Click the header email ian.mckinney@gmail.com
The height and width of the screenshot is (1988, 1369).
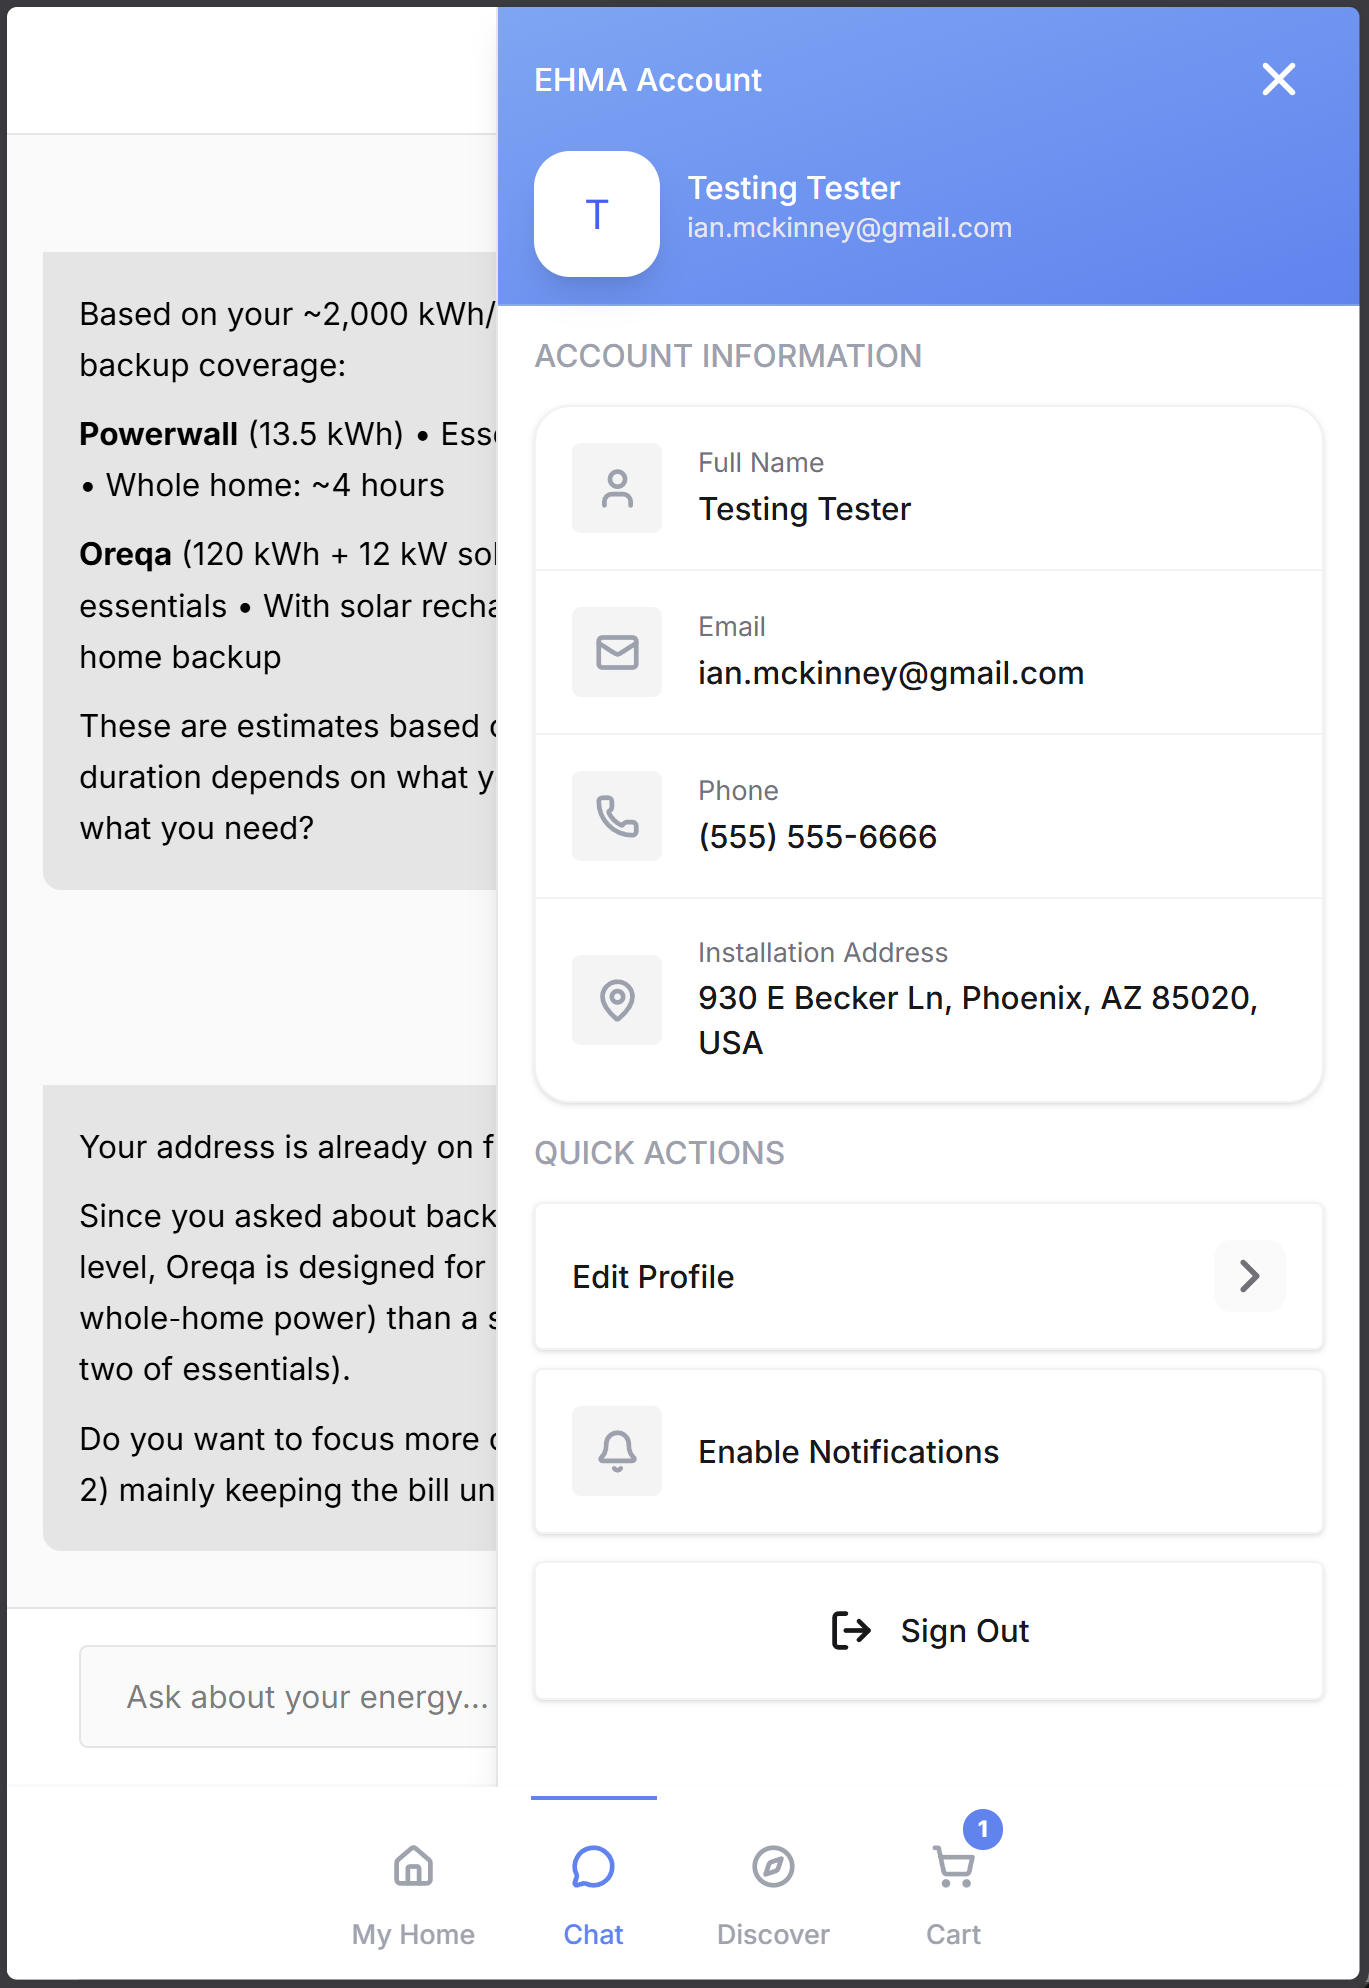pyautogui.click(x=849, y=228)
